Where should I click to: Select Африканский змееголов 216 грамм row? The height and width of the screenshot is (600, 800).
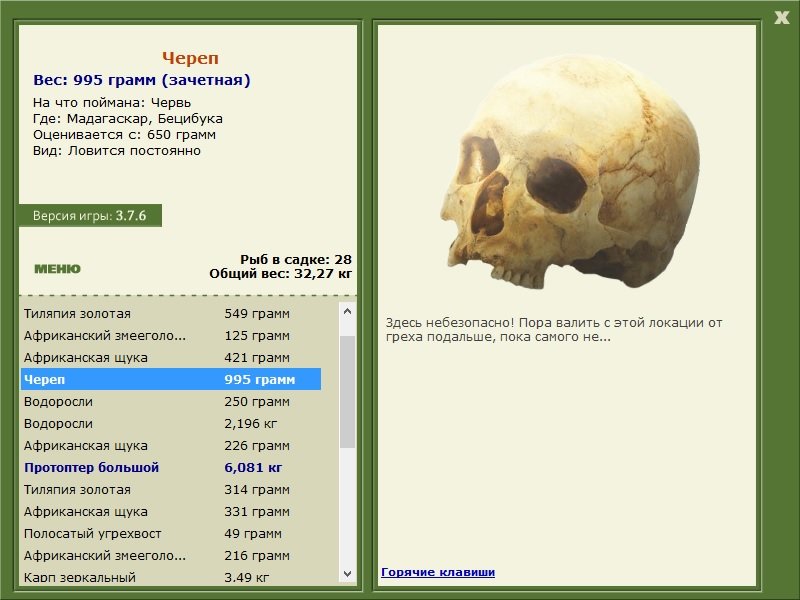pos(171,555)
